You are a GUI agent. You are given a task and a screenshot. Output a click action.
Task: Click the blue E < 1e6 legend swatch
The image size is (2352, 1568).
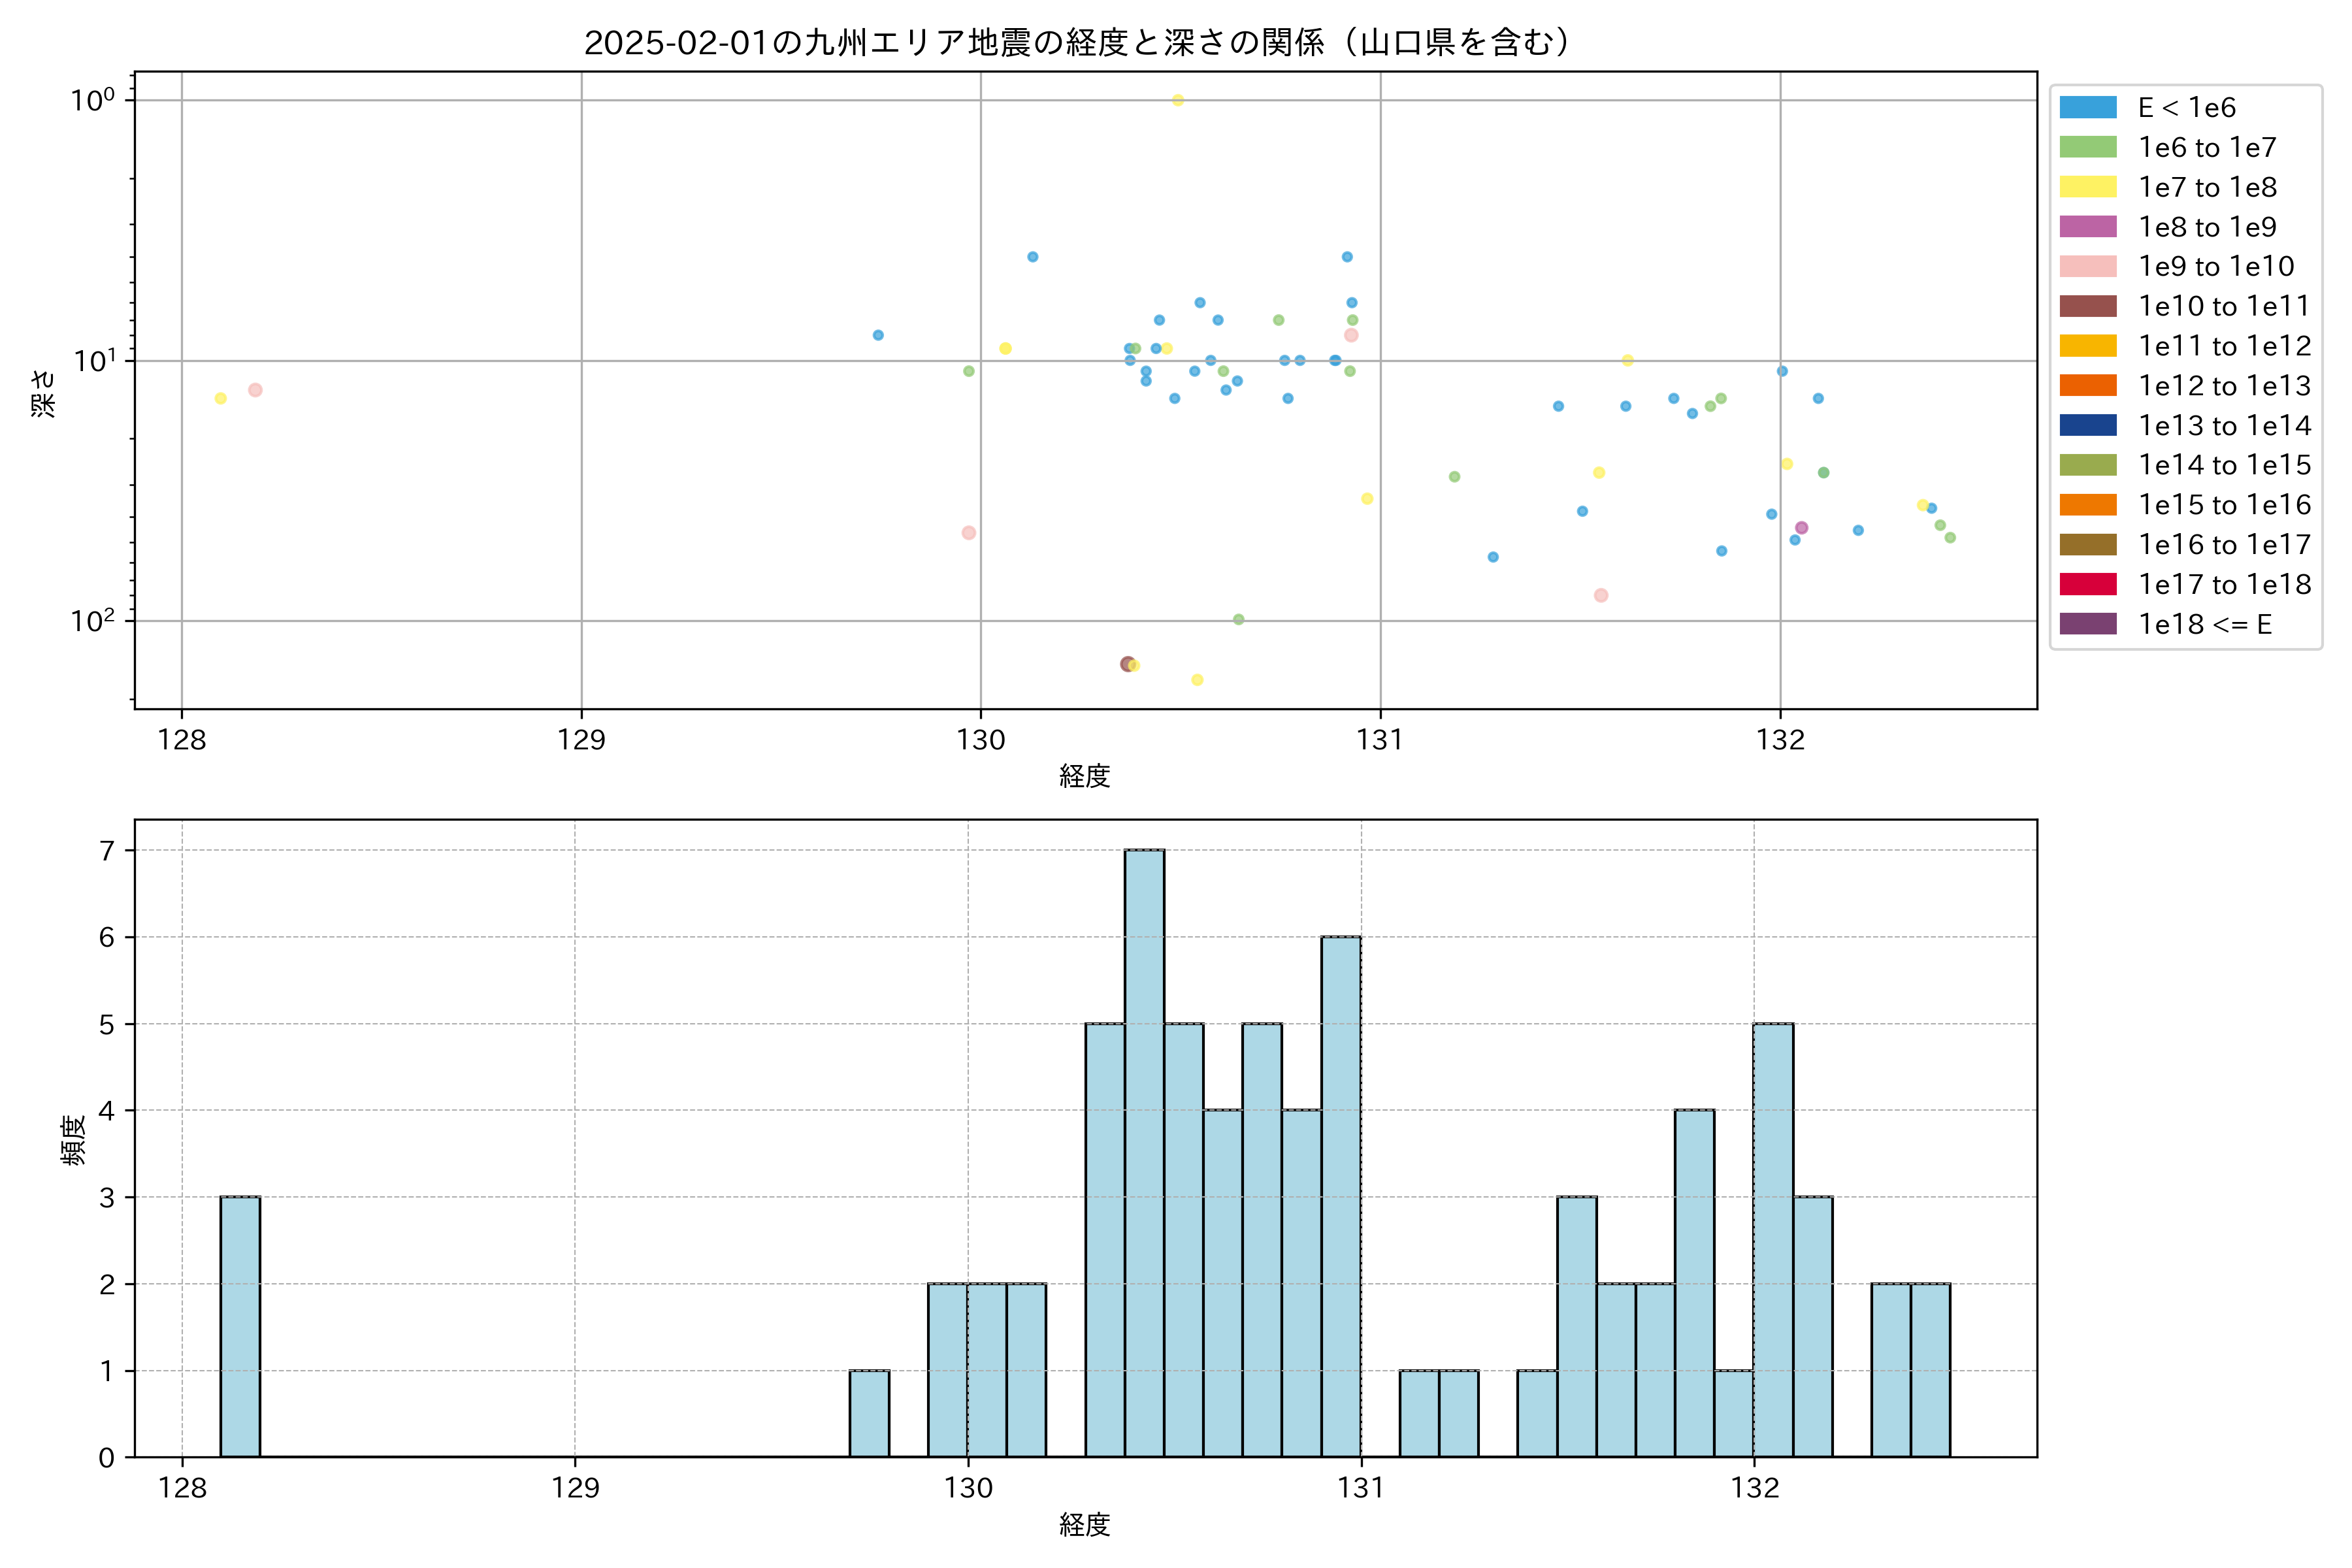click(x=2088, y=107)
